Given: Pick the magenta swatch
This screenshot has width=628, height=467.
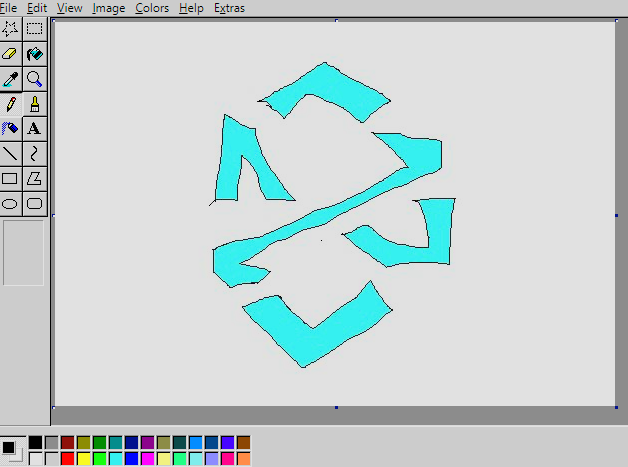Looking at the screenshot, I should click(147, 459).
